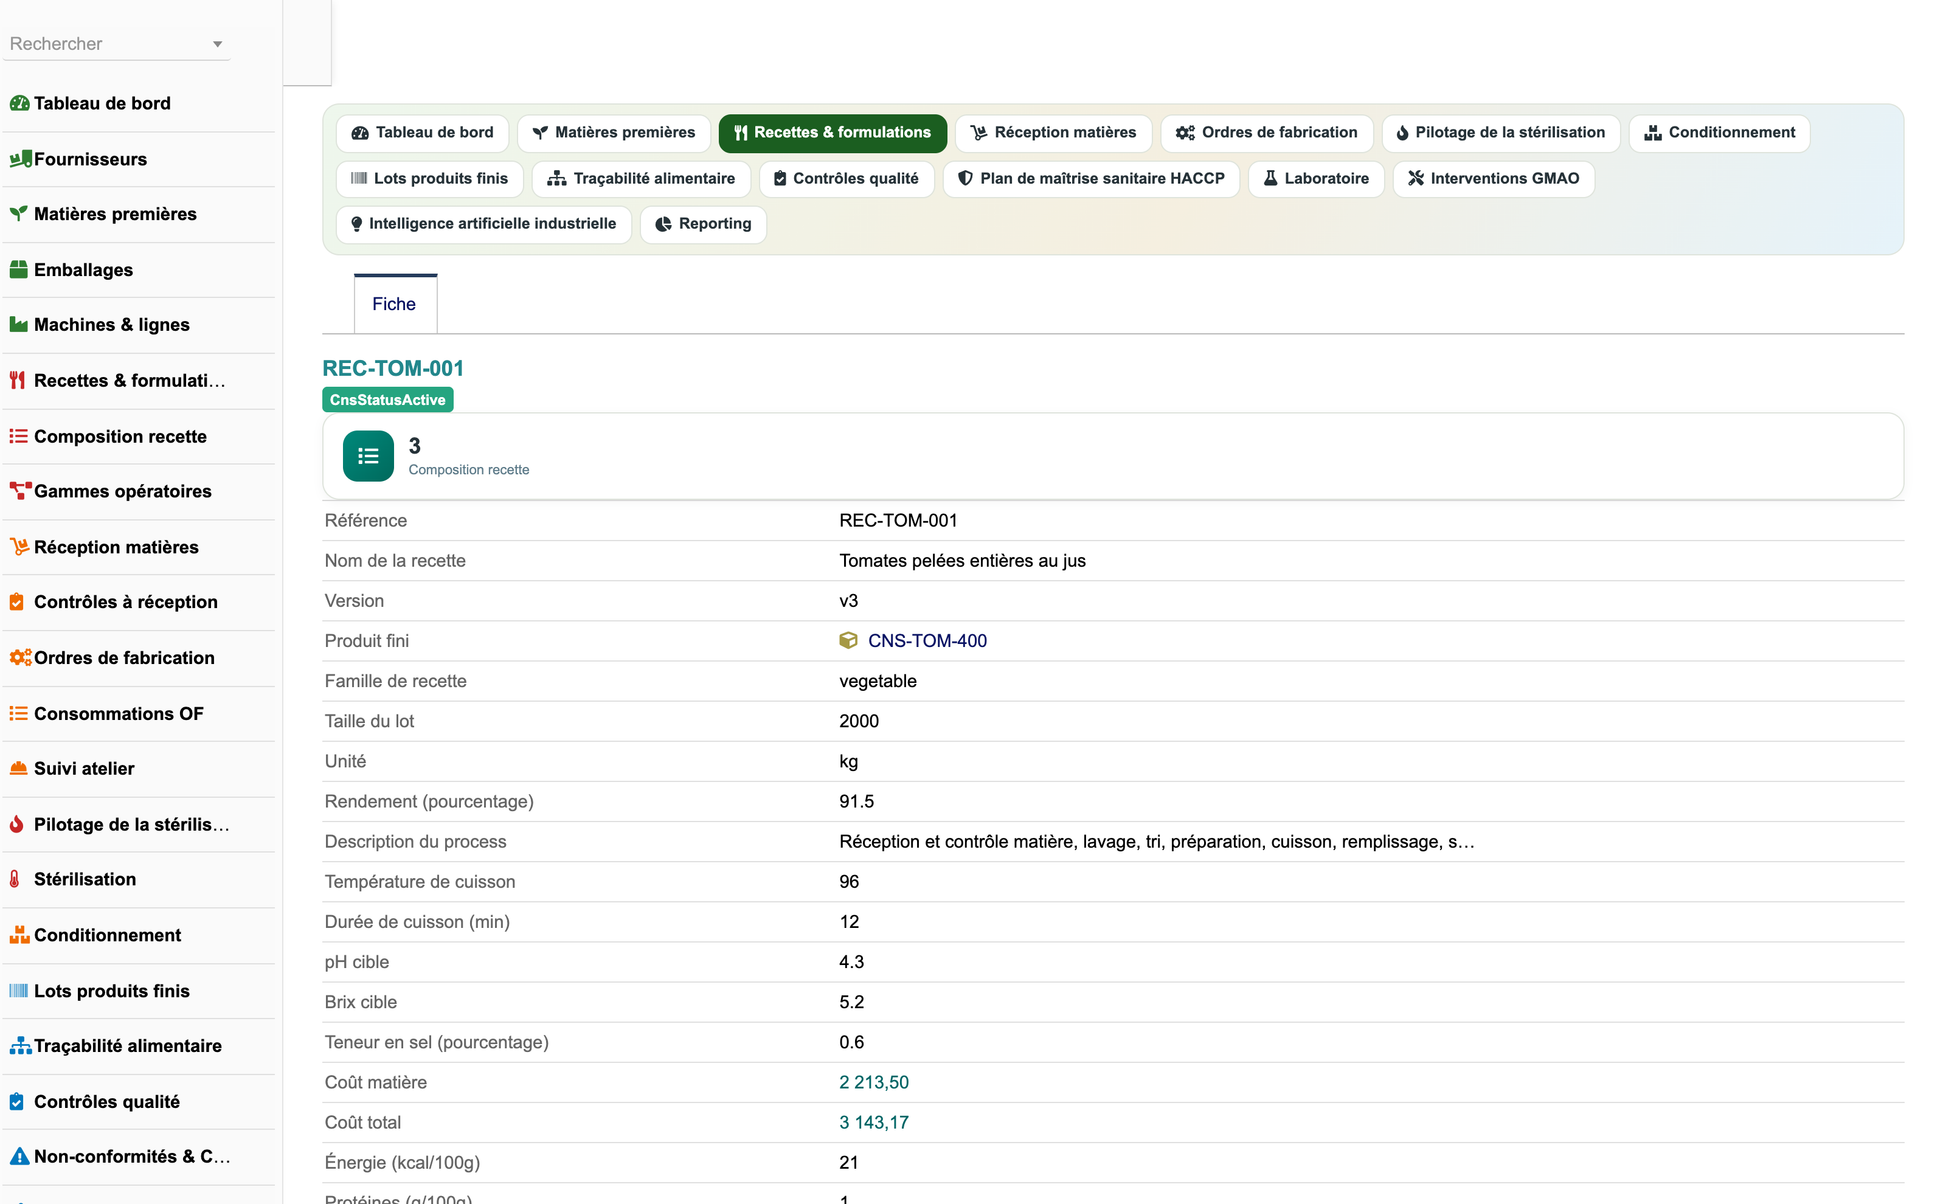Click the Ordres de fabrication gears icon in sidebar
Viewport: 1946px width, 1204px height.
(x=20, y=658)
